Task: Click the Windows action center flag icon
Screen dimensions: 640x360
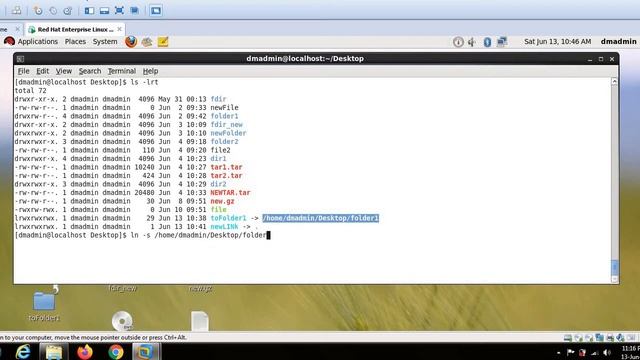Action: (x=570, y=352)
